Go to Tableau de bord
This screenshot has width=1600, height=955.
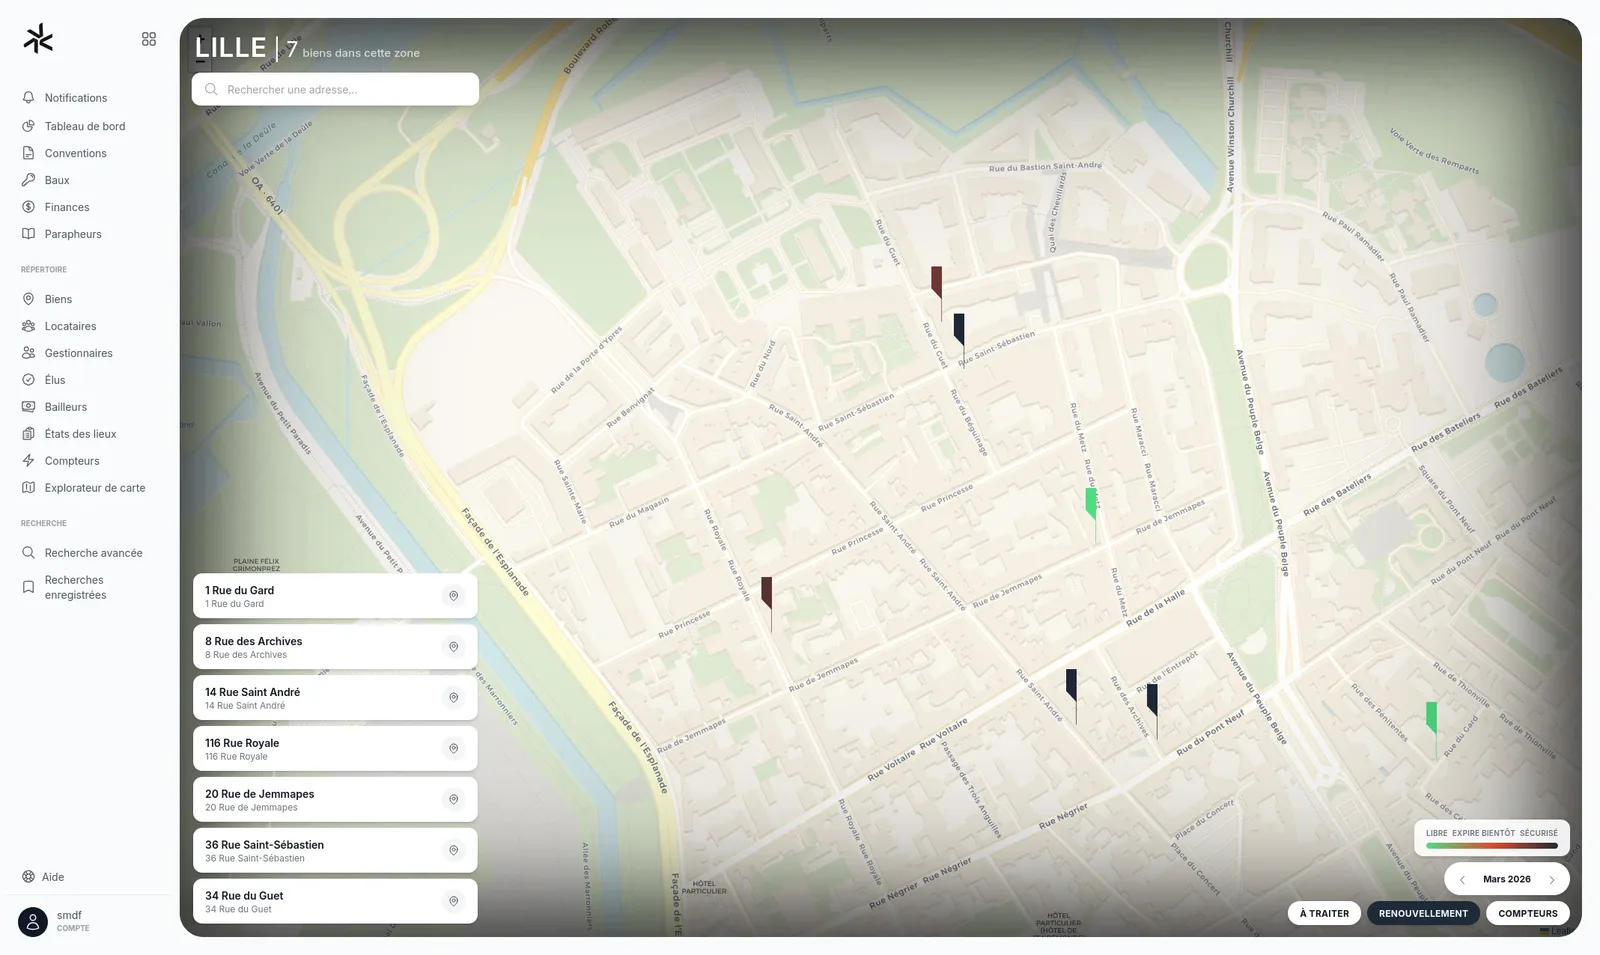point(85,127)
